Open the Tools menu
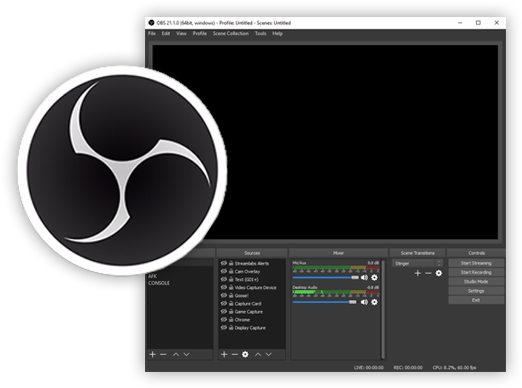This screenshot has height=388, width=522. pos(260,33)
